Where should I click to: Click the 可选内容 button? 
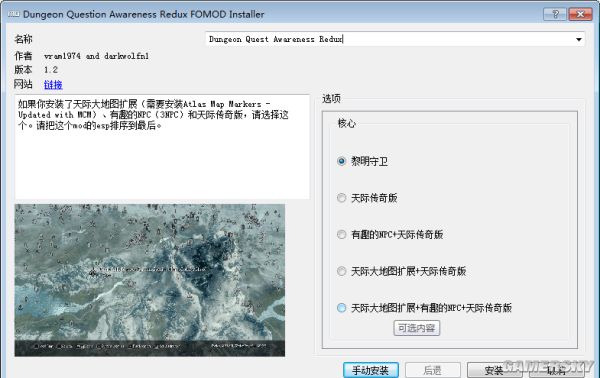(417, 328)
